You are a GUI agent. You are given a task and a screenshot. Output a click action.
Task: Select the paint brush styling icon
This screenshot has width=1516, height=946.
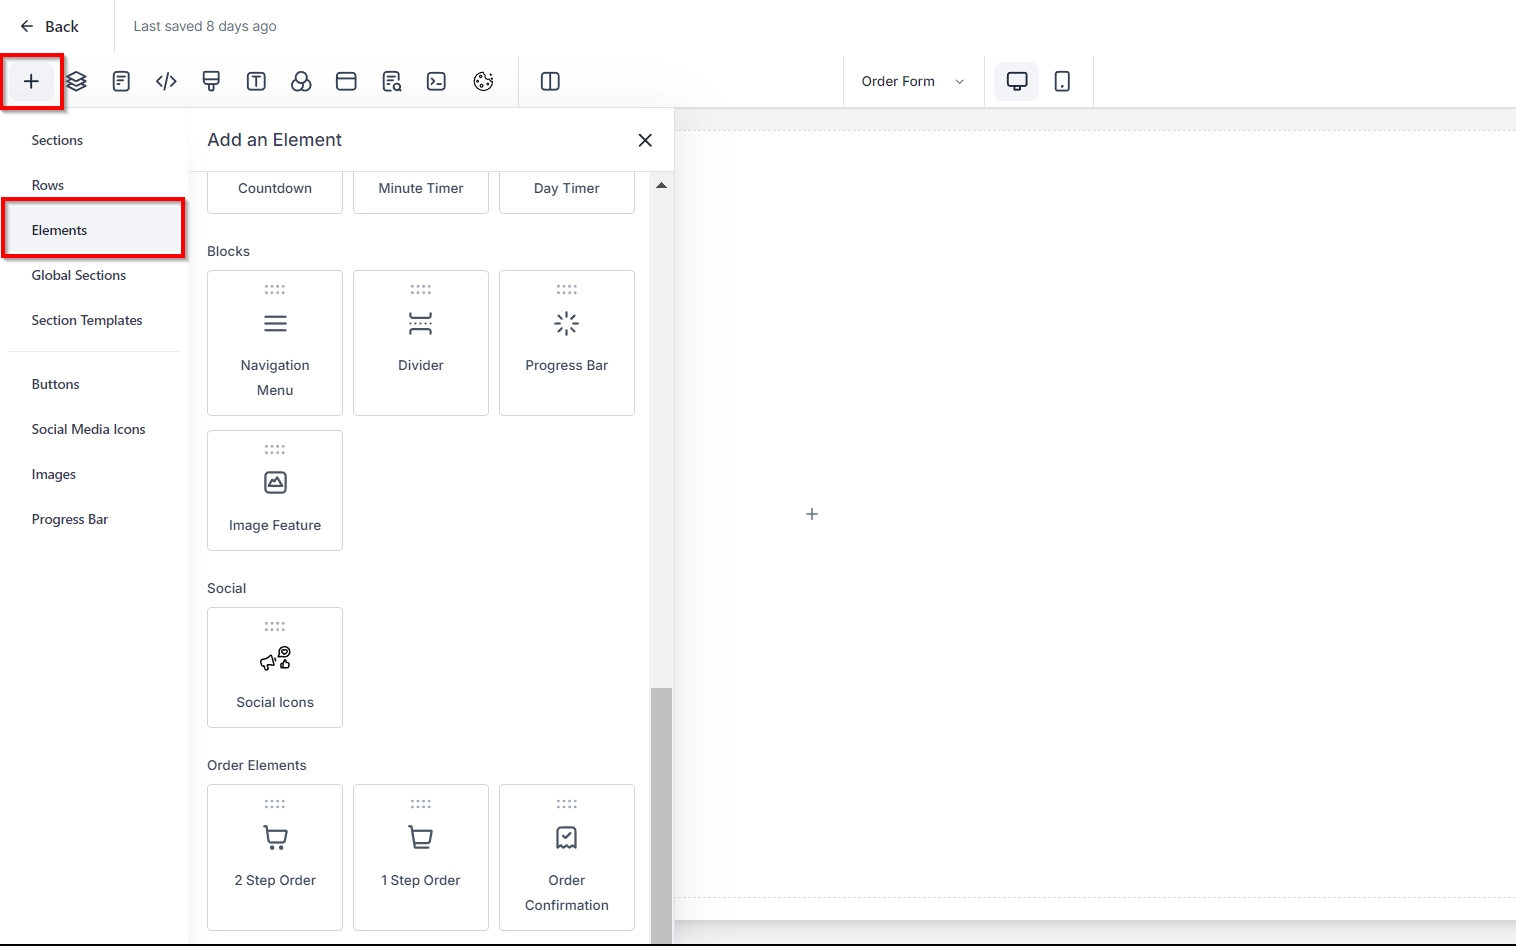[x=211, y=82]
